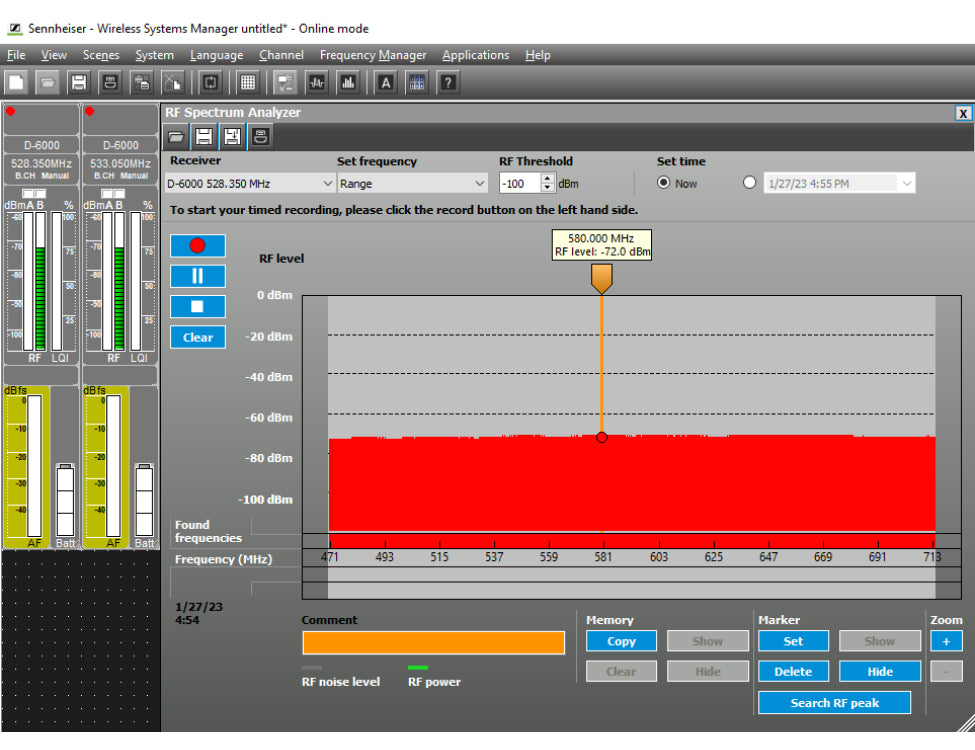Click the bar chart toolbar icon
The height and width of the screenshot is (750, 975).
[x=348, y=82]
